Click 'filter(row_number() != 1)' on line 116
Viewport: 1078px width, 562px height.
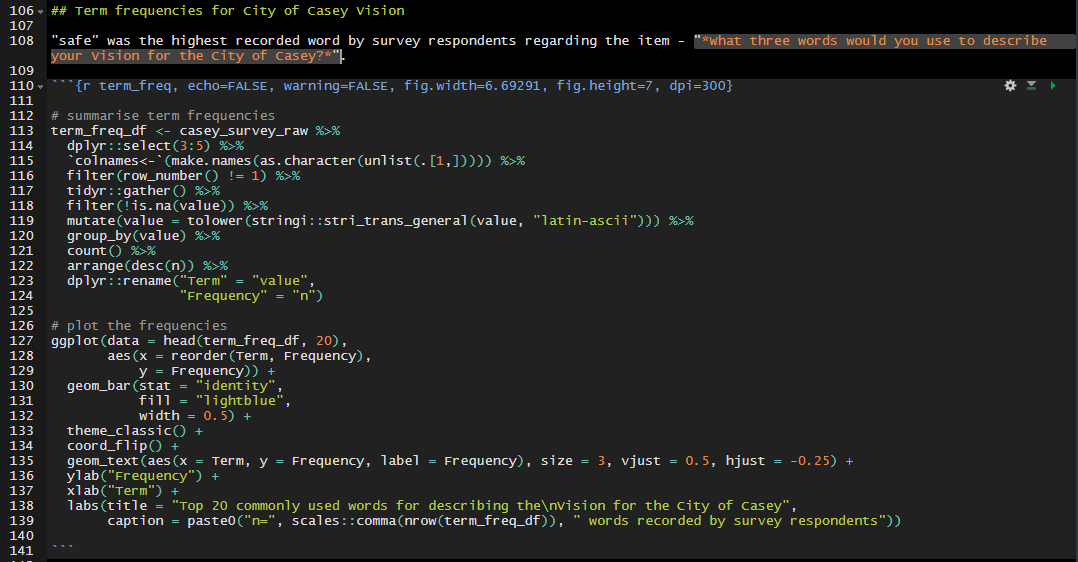(x=166, y=176)
